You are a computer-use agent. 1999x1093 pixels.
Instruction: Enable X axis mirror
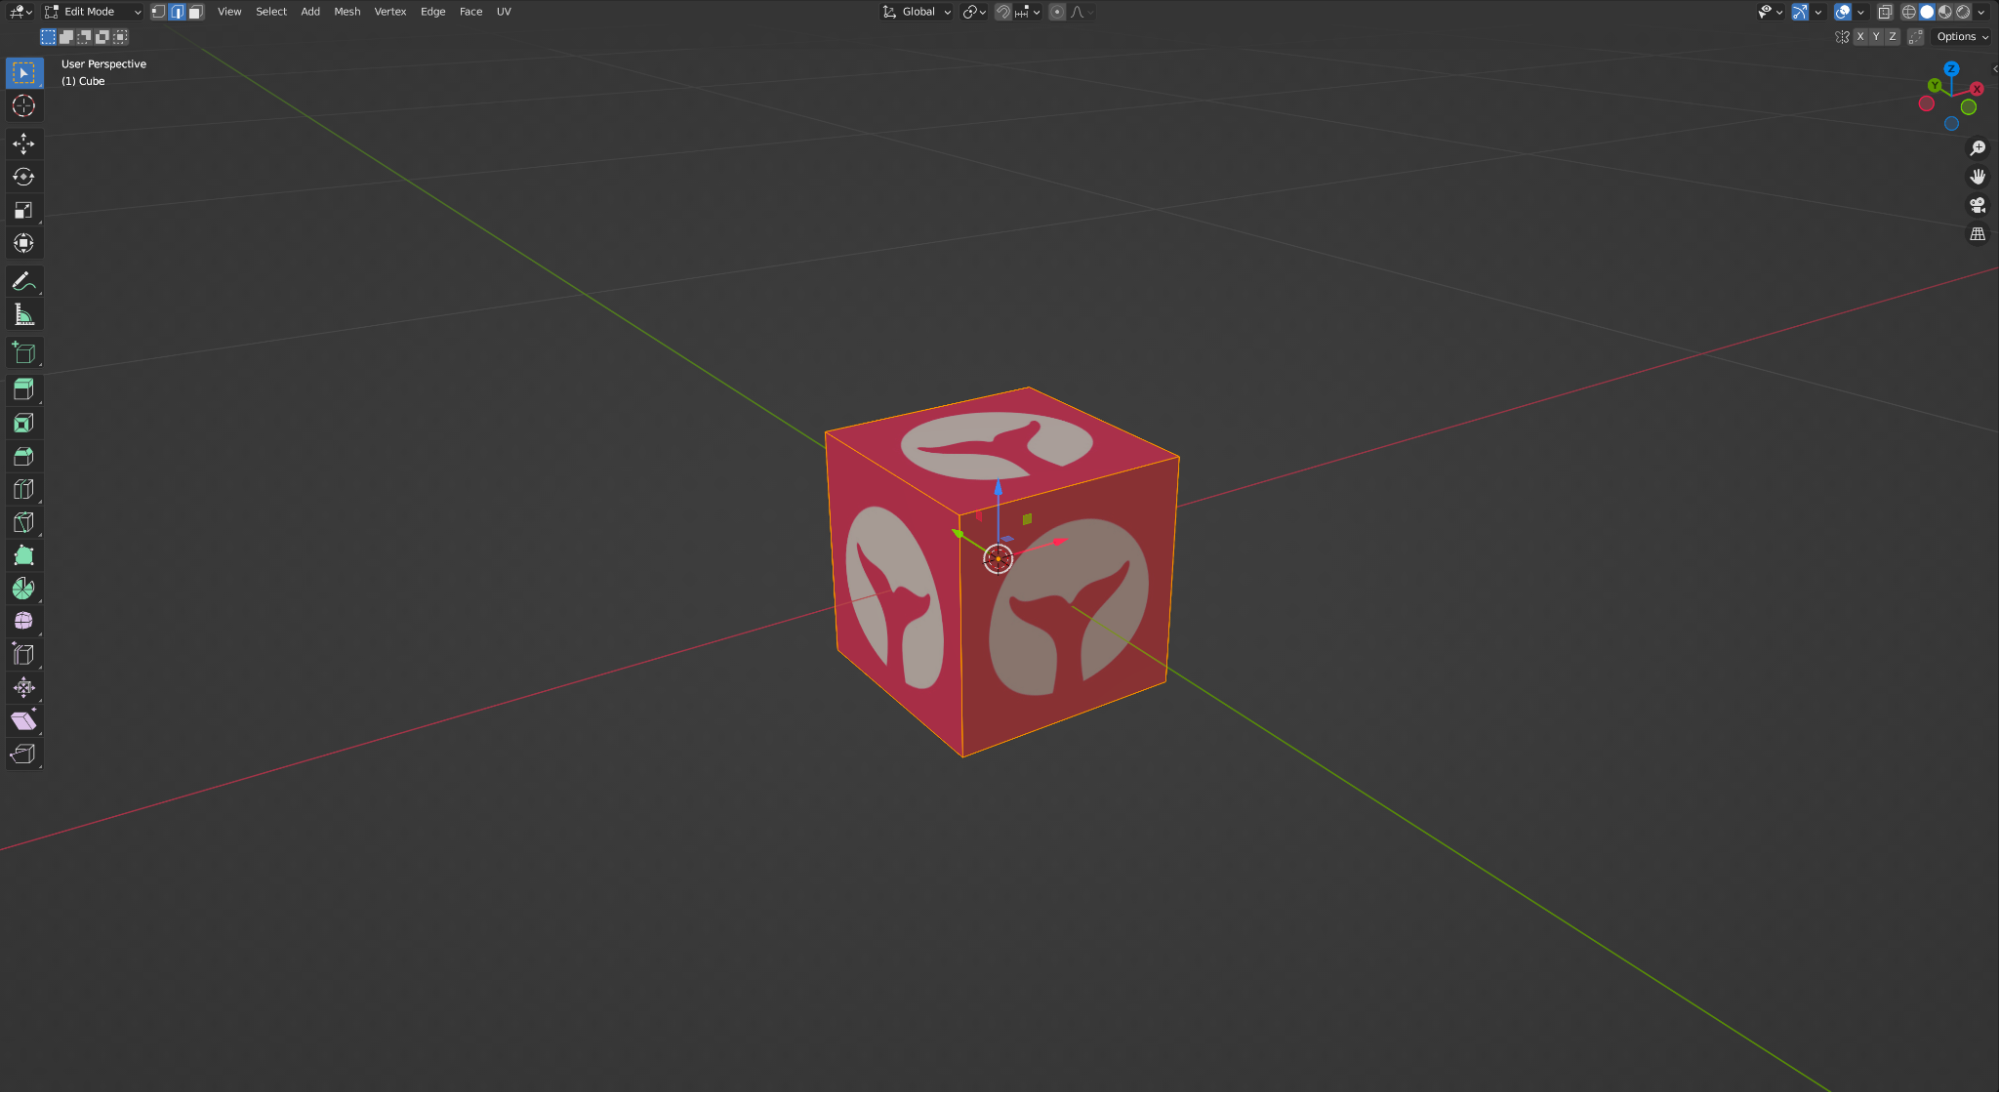pyautogui.click(x=1859, y=37)
